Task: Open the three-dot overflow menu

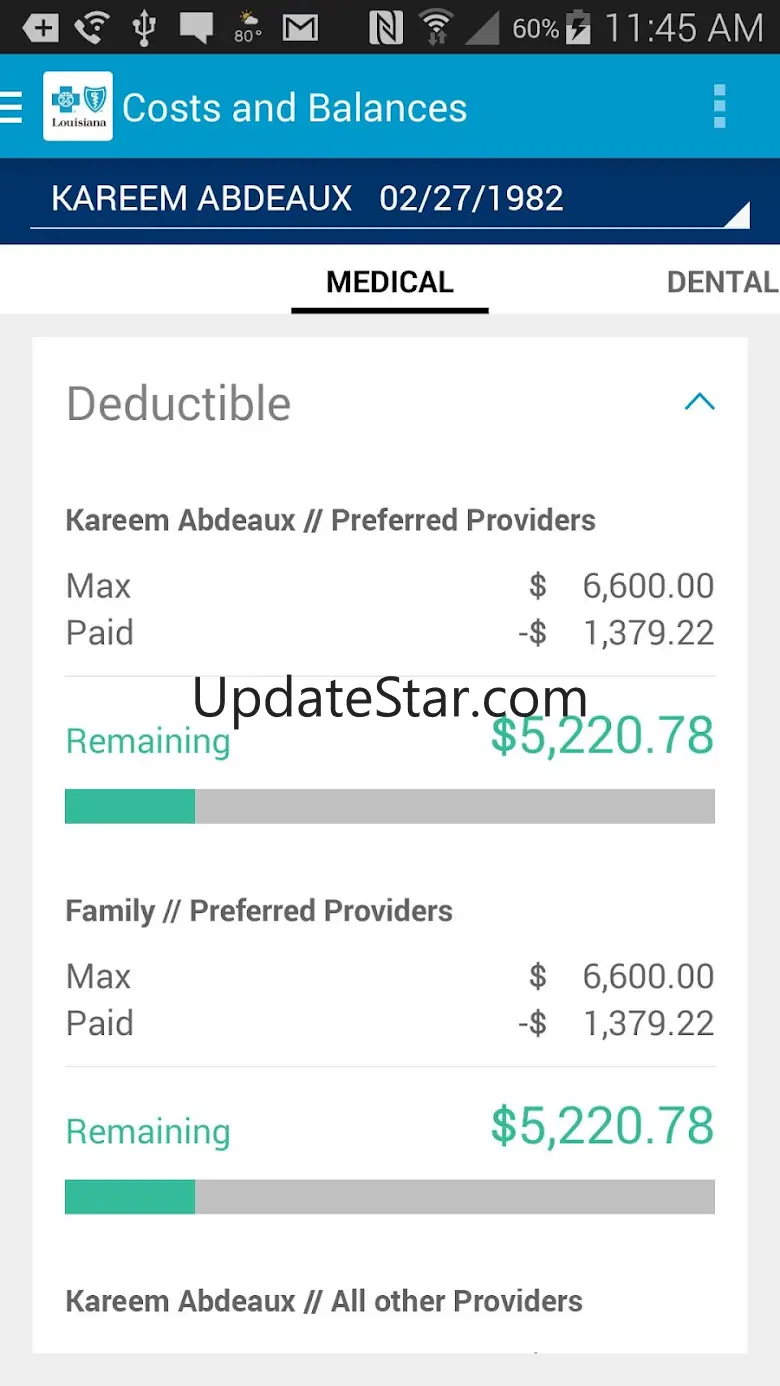Action: pyautogui.click(x=719, y=107)
